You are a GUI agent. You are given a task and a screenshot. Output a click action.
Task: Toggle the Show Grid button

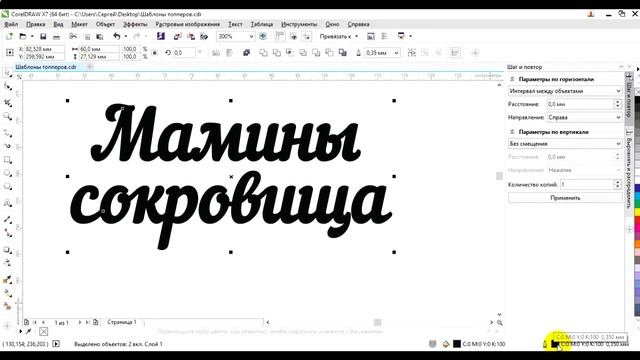pos(293,36)
